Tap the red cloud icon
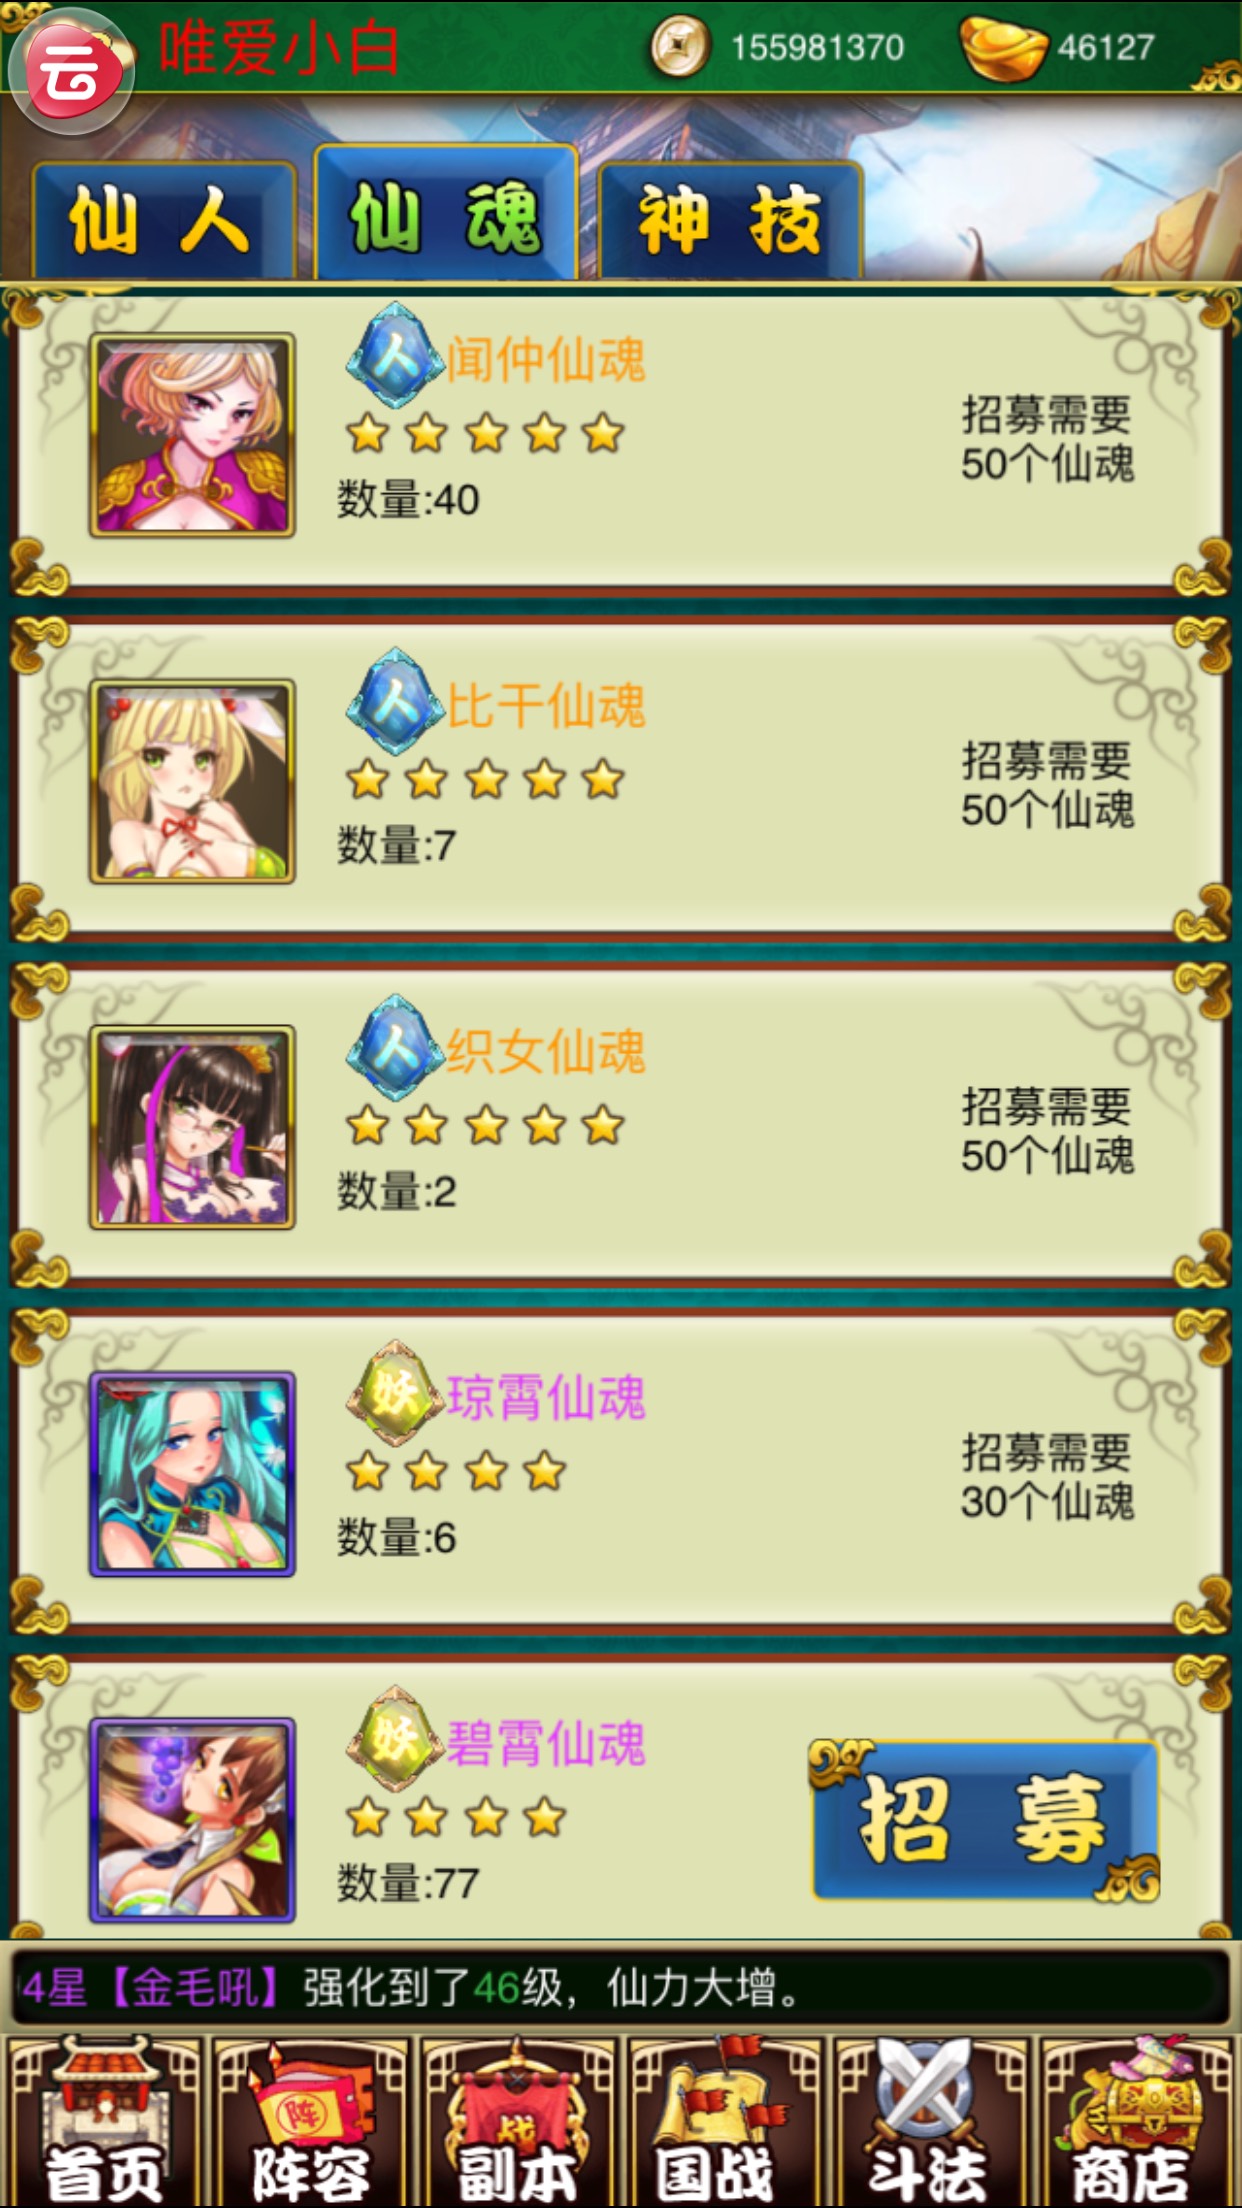 71,71
